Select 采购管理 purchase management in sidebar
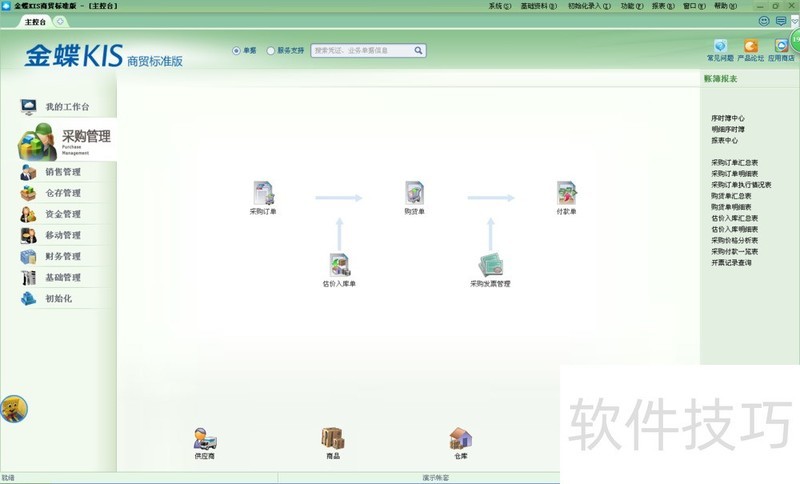This screenshot has width=800, height=484. point(66,140)
